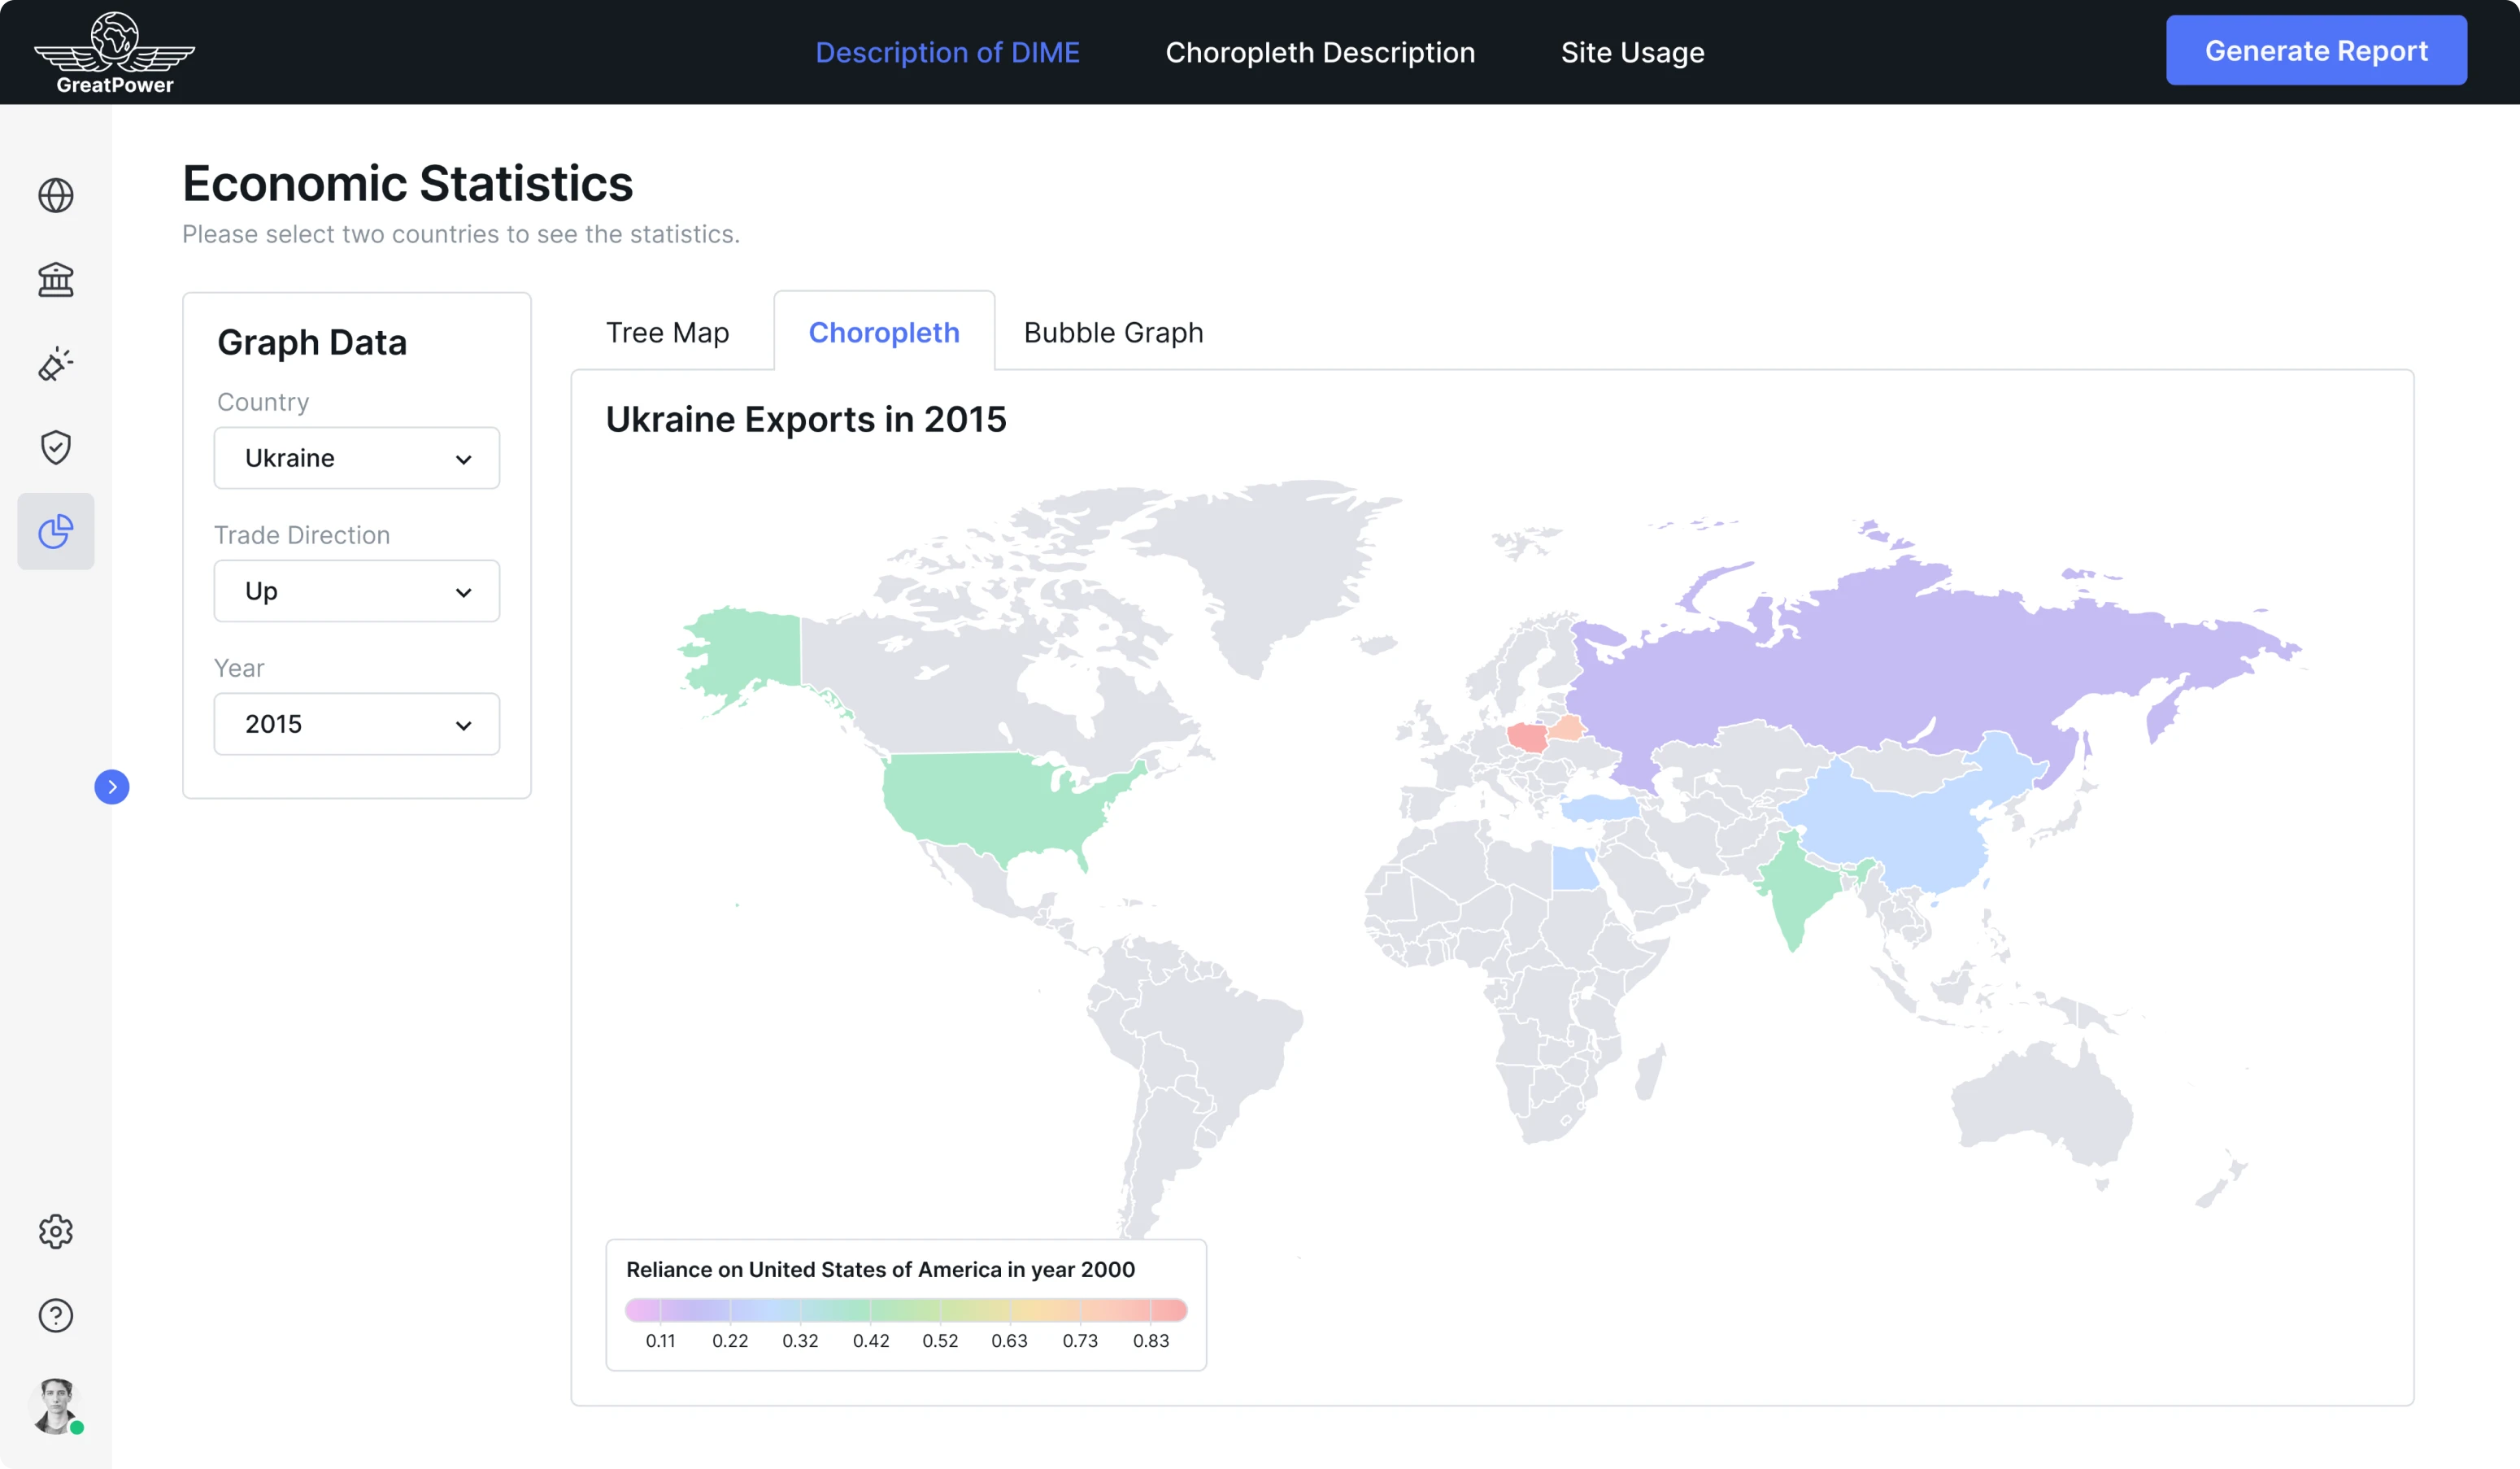The width and height of the screenshot is (2520, 1469).
Task: Open the Choropleth Description page
Action: (x=1319, y=52)
